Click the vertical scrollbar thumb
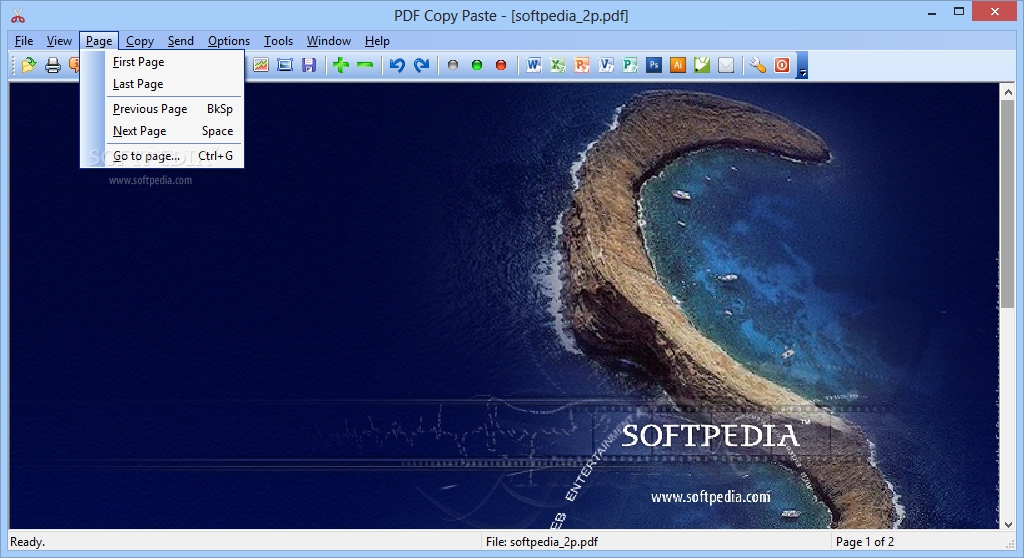The image size is (1024, 558). point(1008,204)
